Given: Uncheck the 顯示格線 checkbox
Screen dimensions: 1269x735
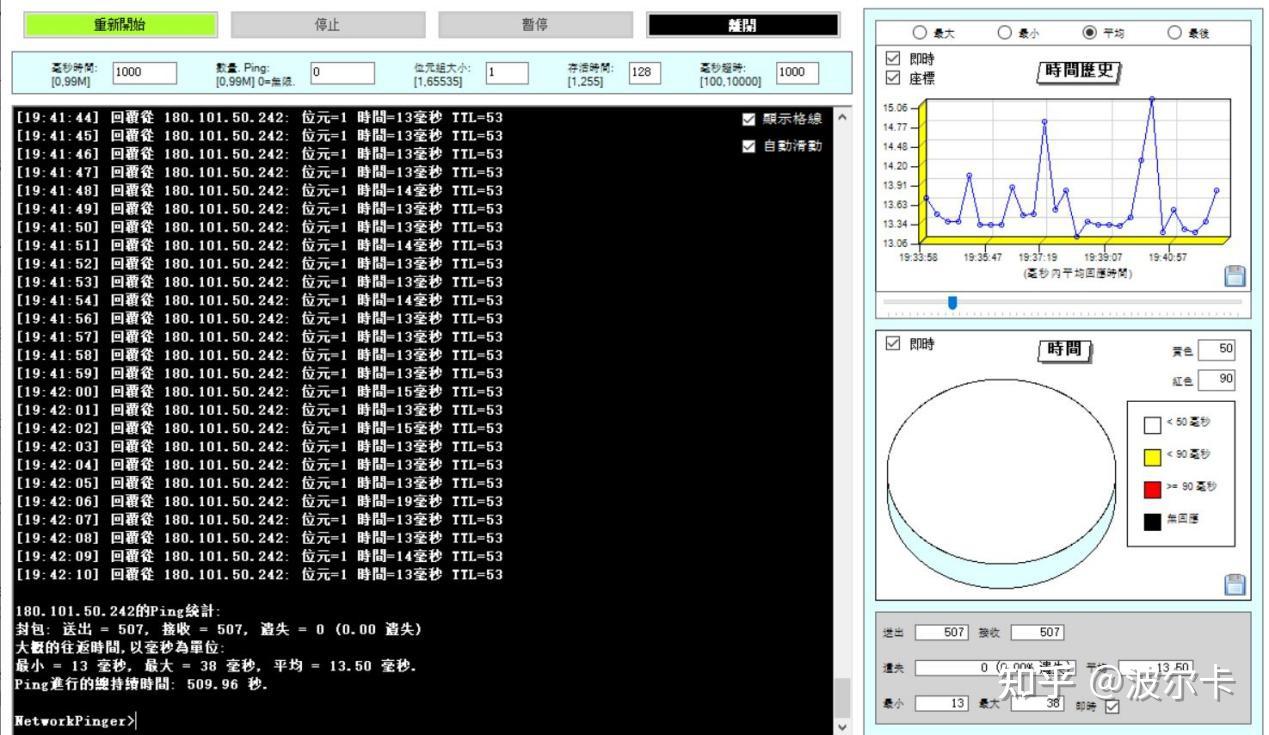Looking at the screenshot, I should click(749, 117).
